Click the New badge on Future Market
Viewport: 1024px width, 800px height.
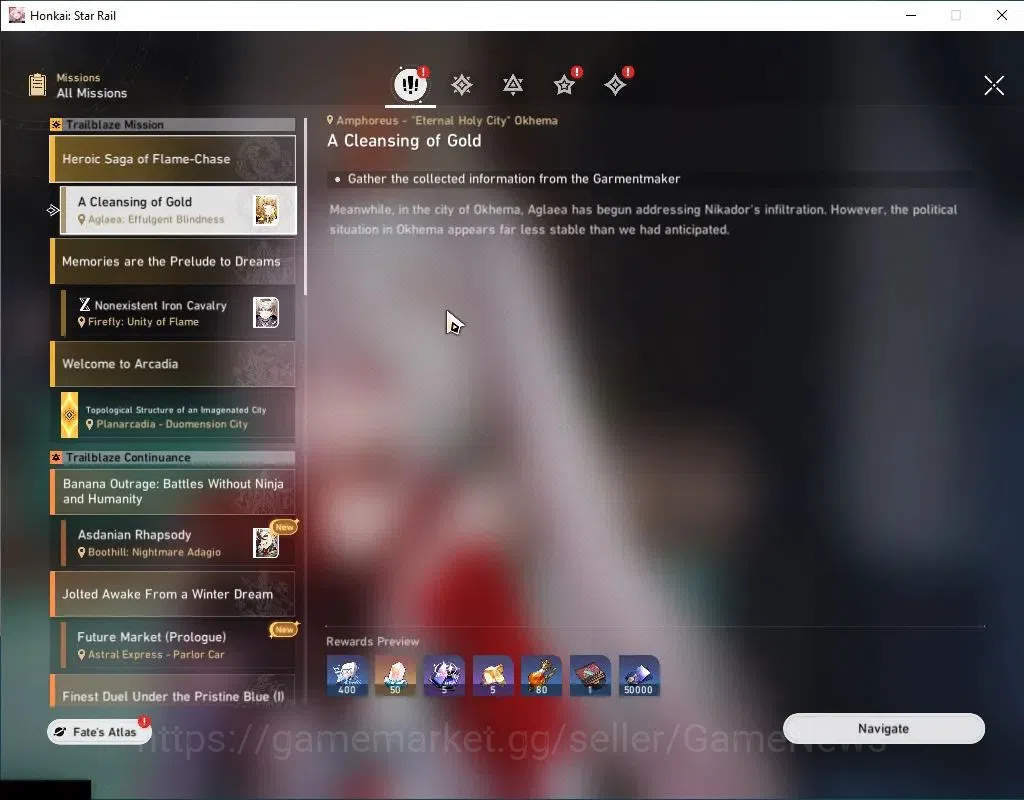284,629
